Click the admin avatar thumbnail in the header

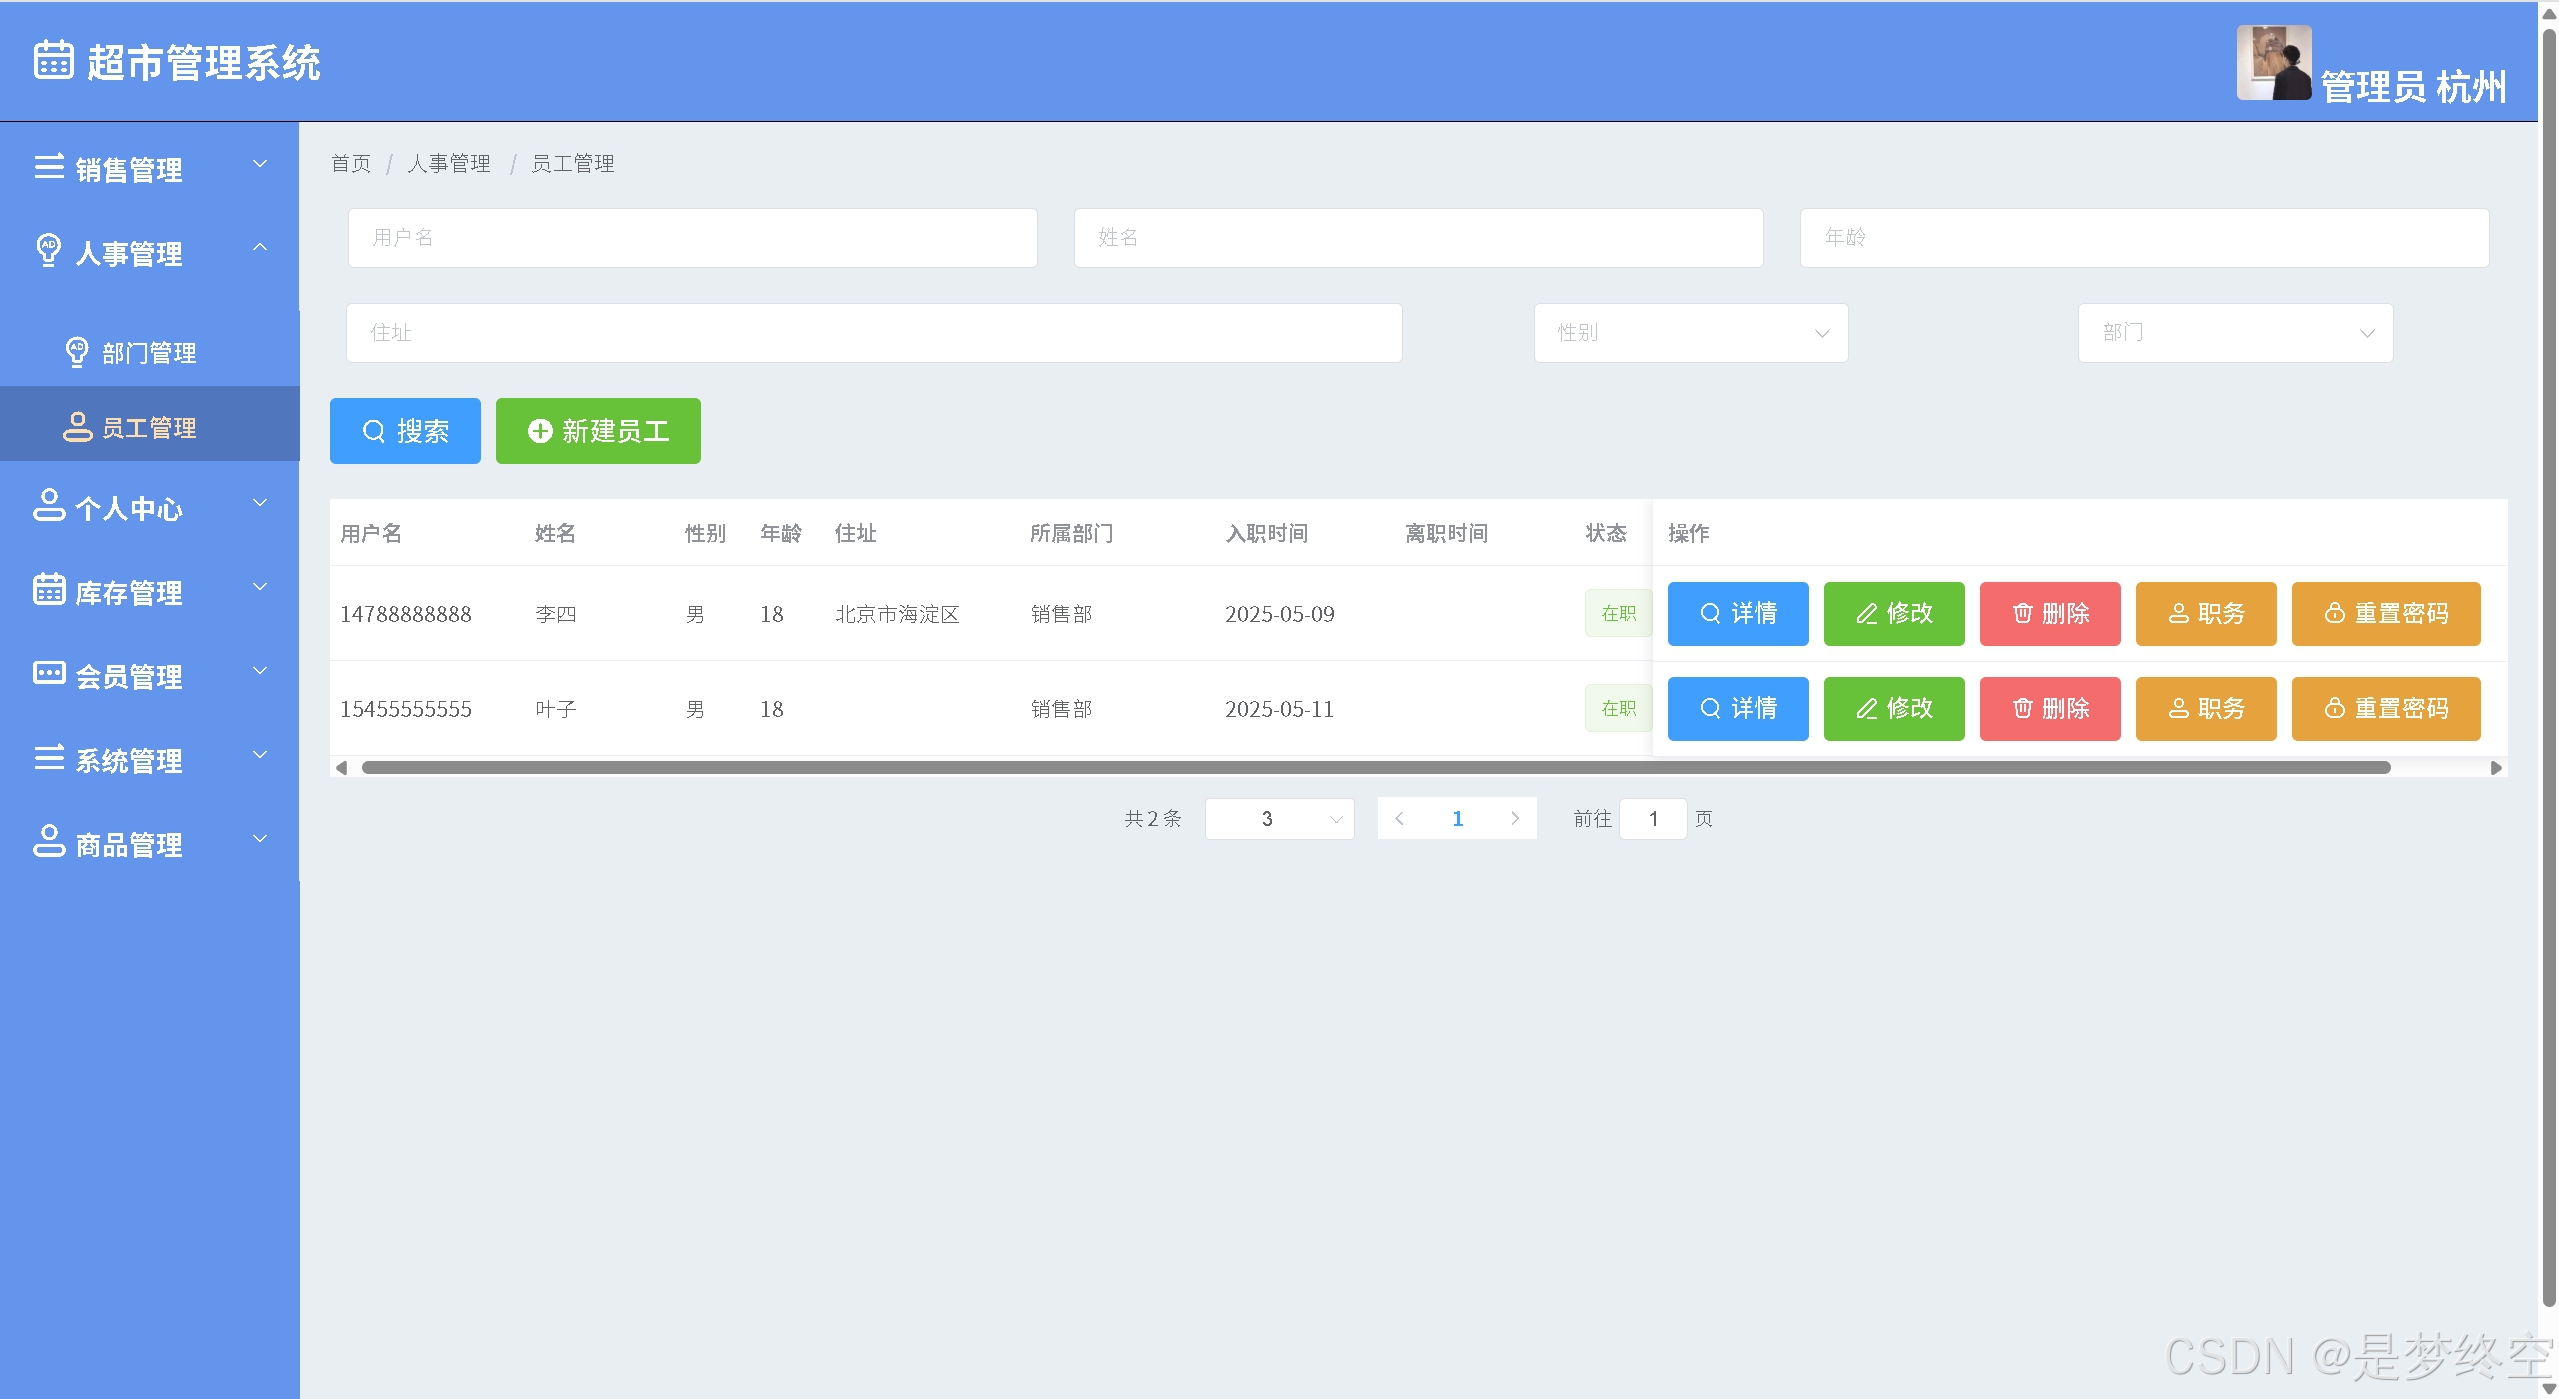(x=2273, y=62)
